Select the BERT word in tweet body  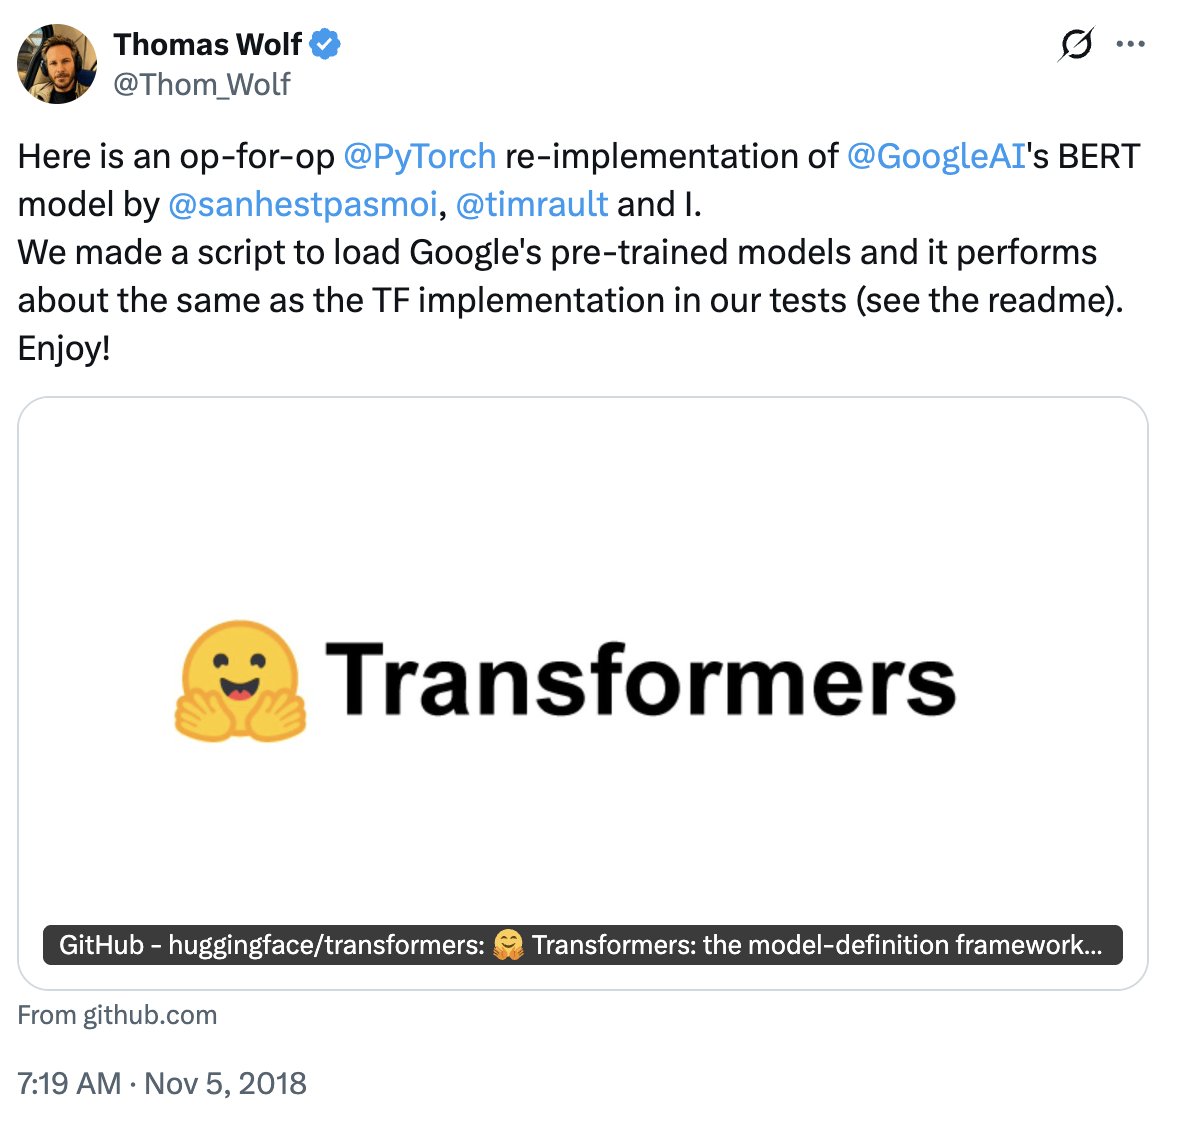(x=1099, y=156)
